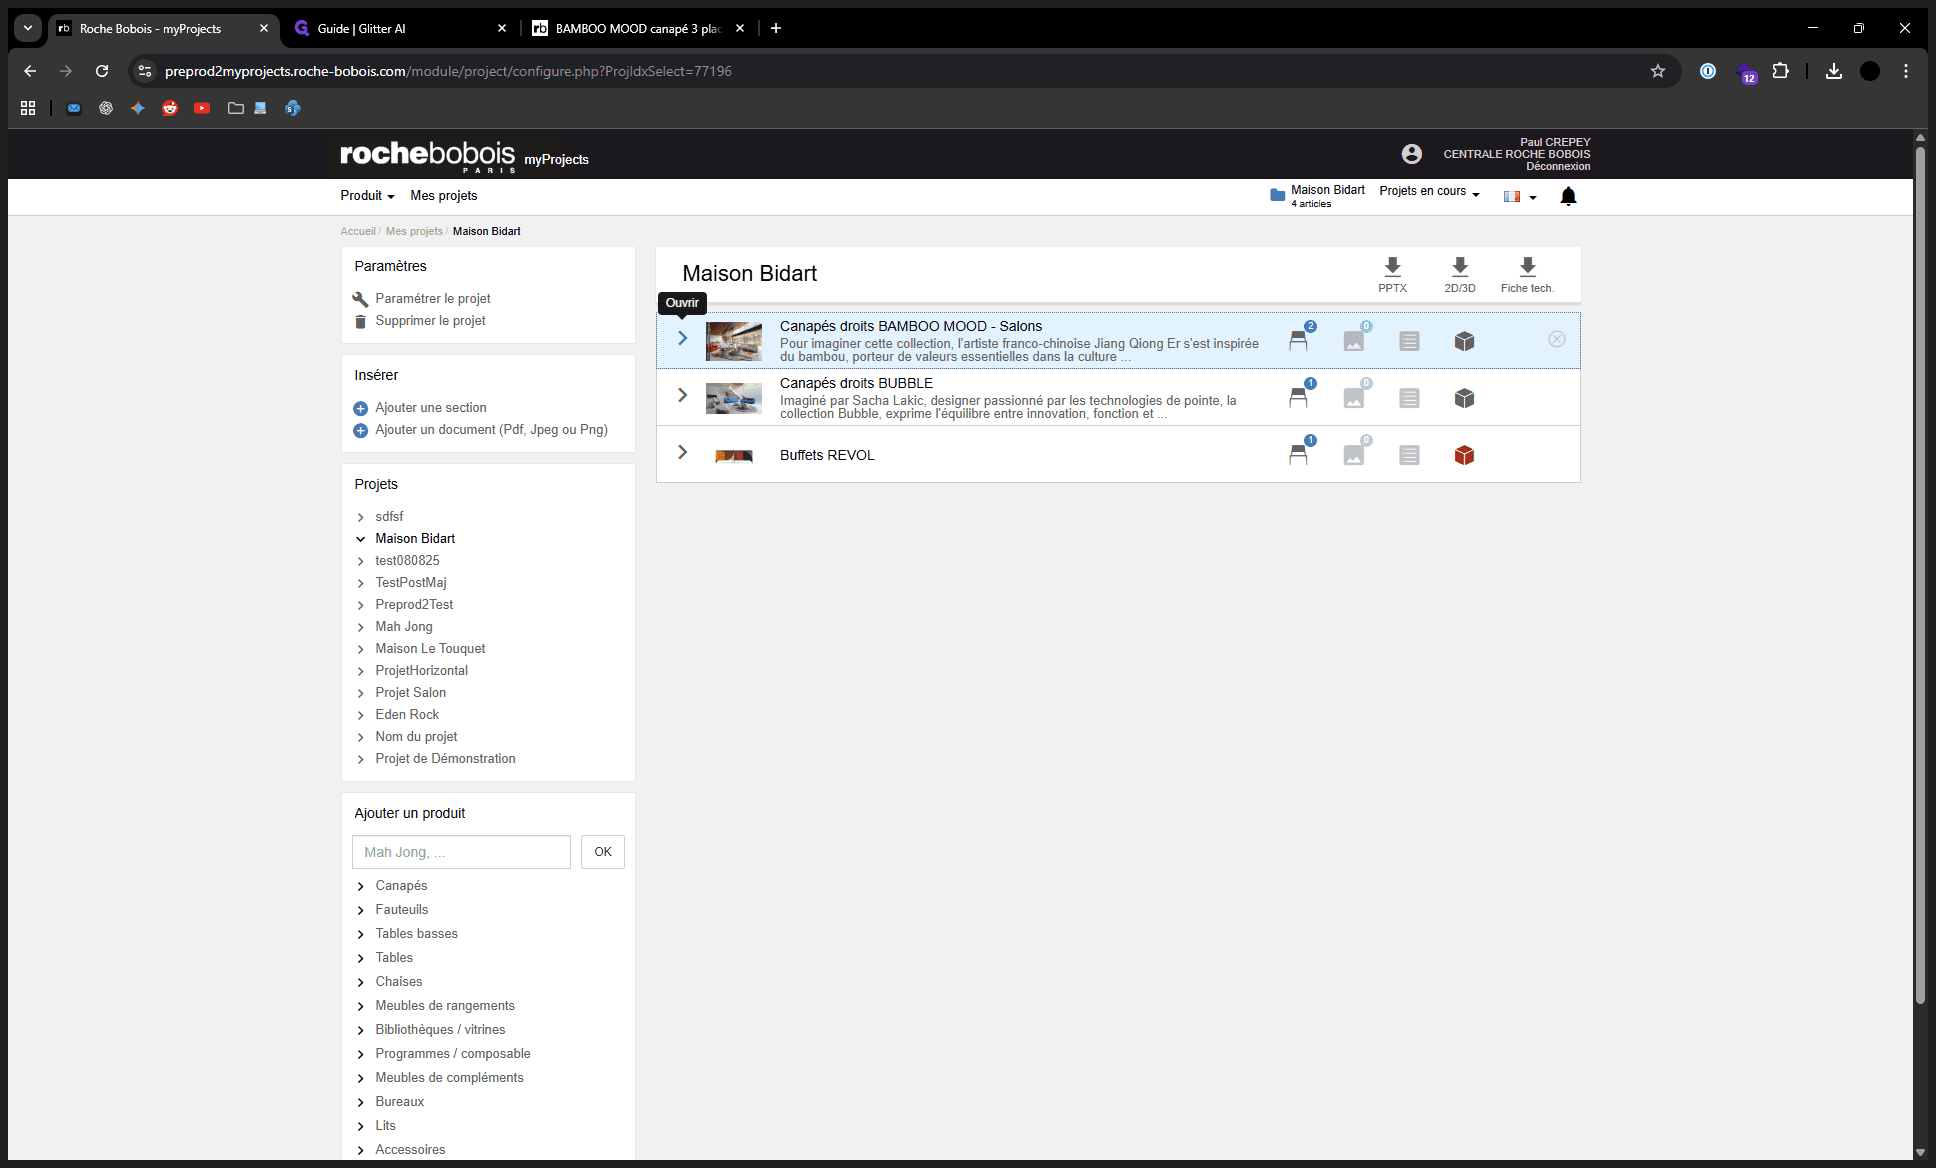This screenshot has width=1936, height=1168.
Task: Download the PPTX export
Action: 1392,274
